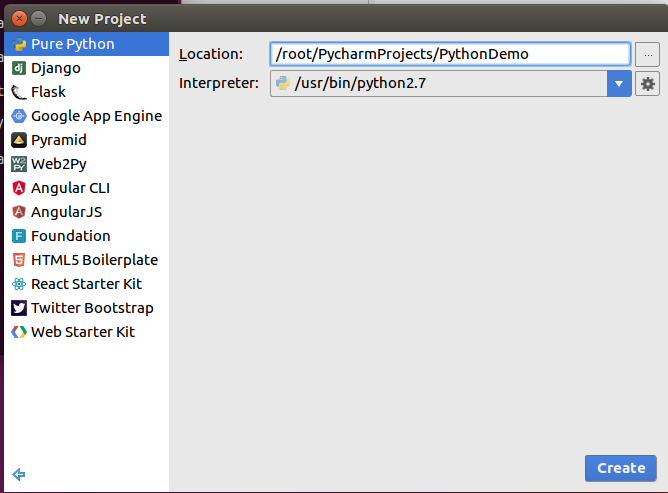Select HTML5 Boilerplate template

click(86, 260)
